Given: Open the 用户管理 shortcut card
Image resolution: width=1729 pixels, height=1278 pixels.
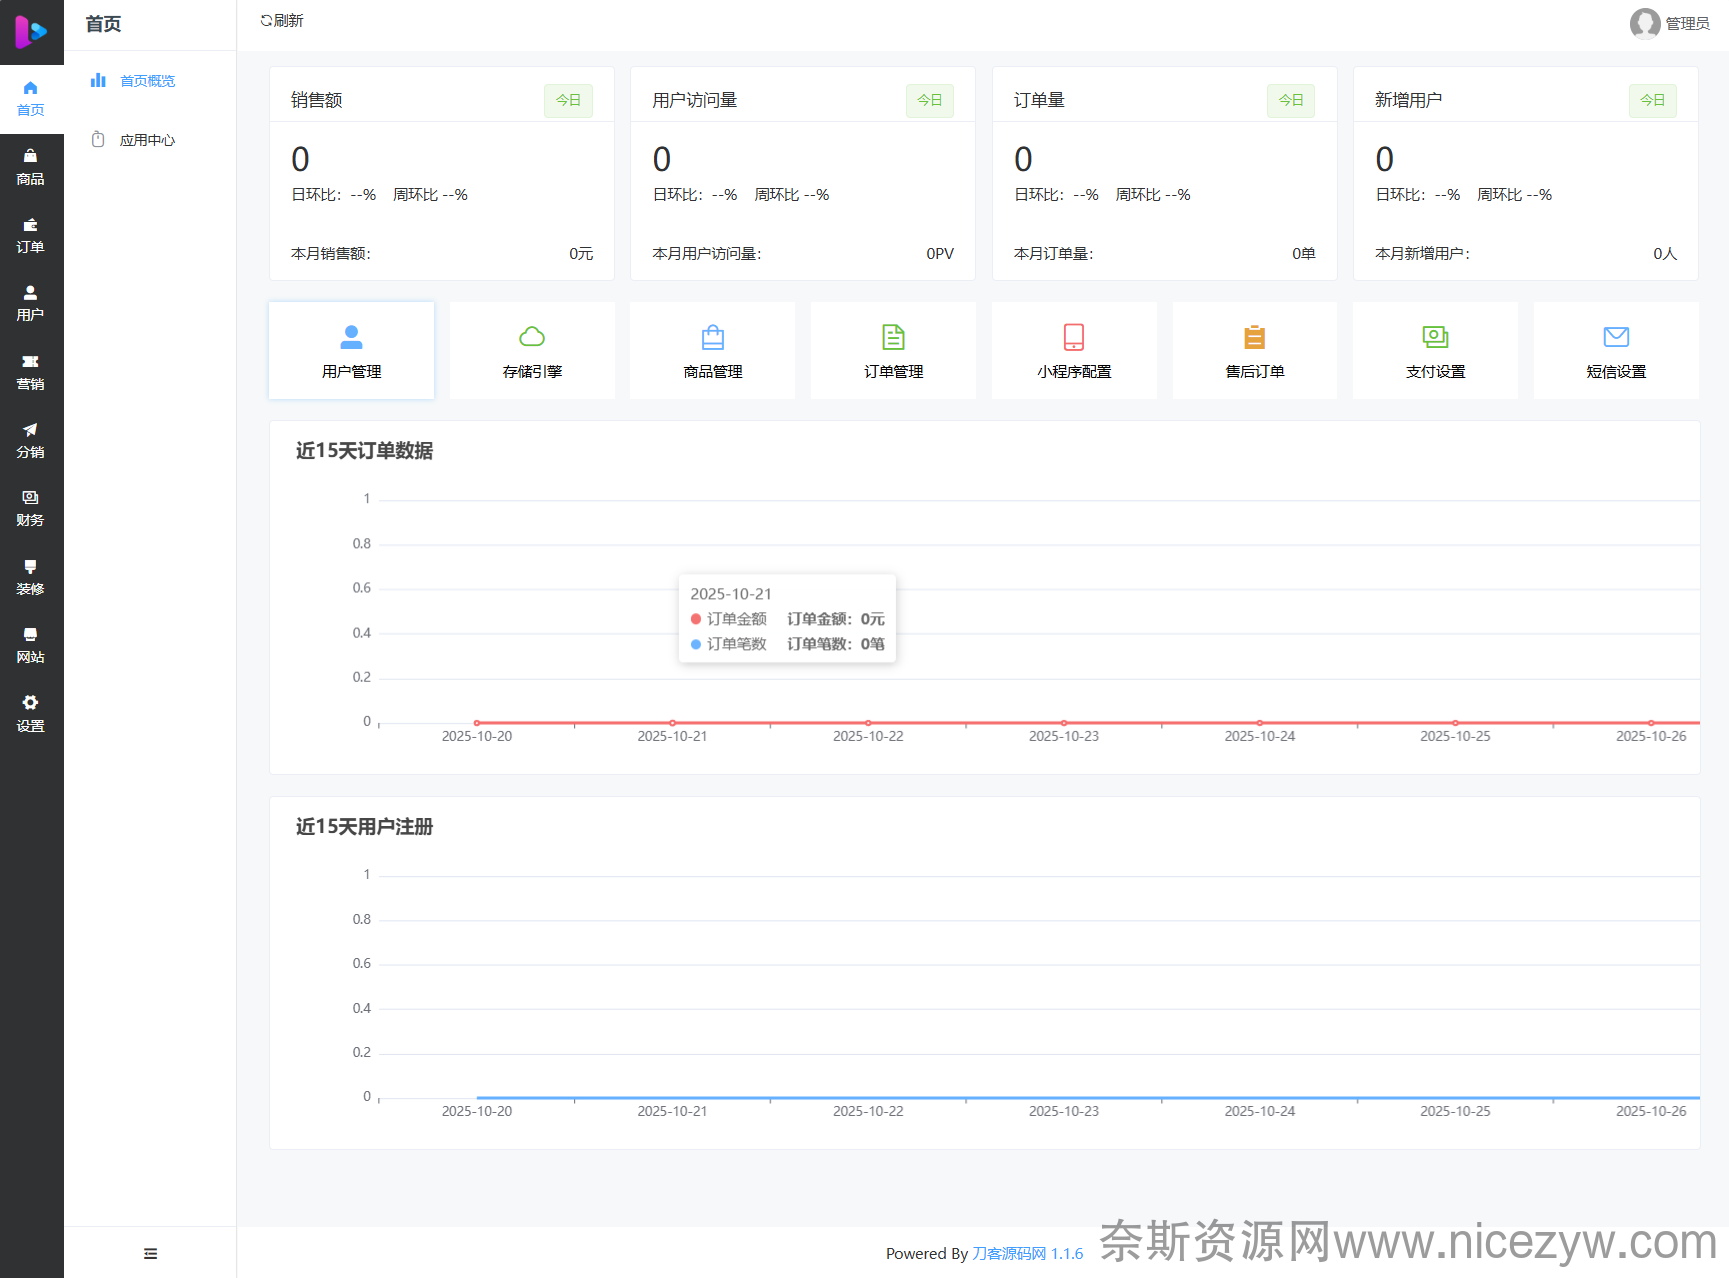Looking at the screenshot, I should [351, 351].
